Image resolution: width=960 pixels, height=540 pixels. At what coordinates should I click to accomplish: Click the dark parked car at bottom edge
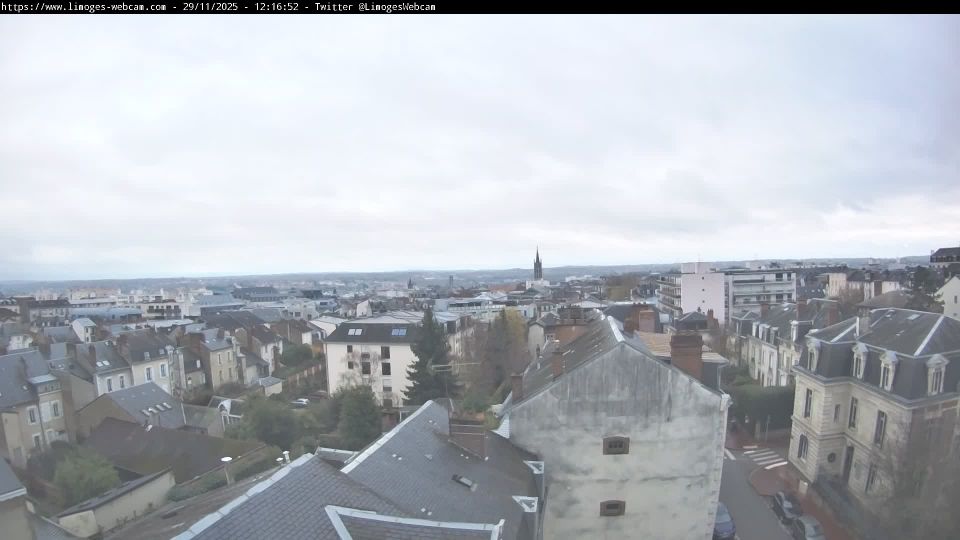click(x=722, y=522)
